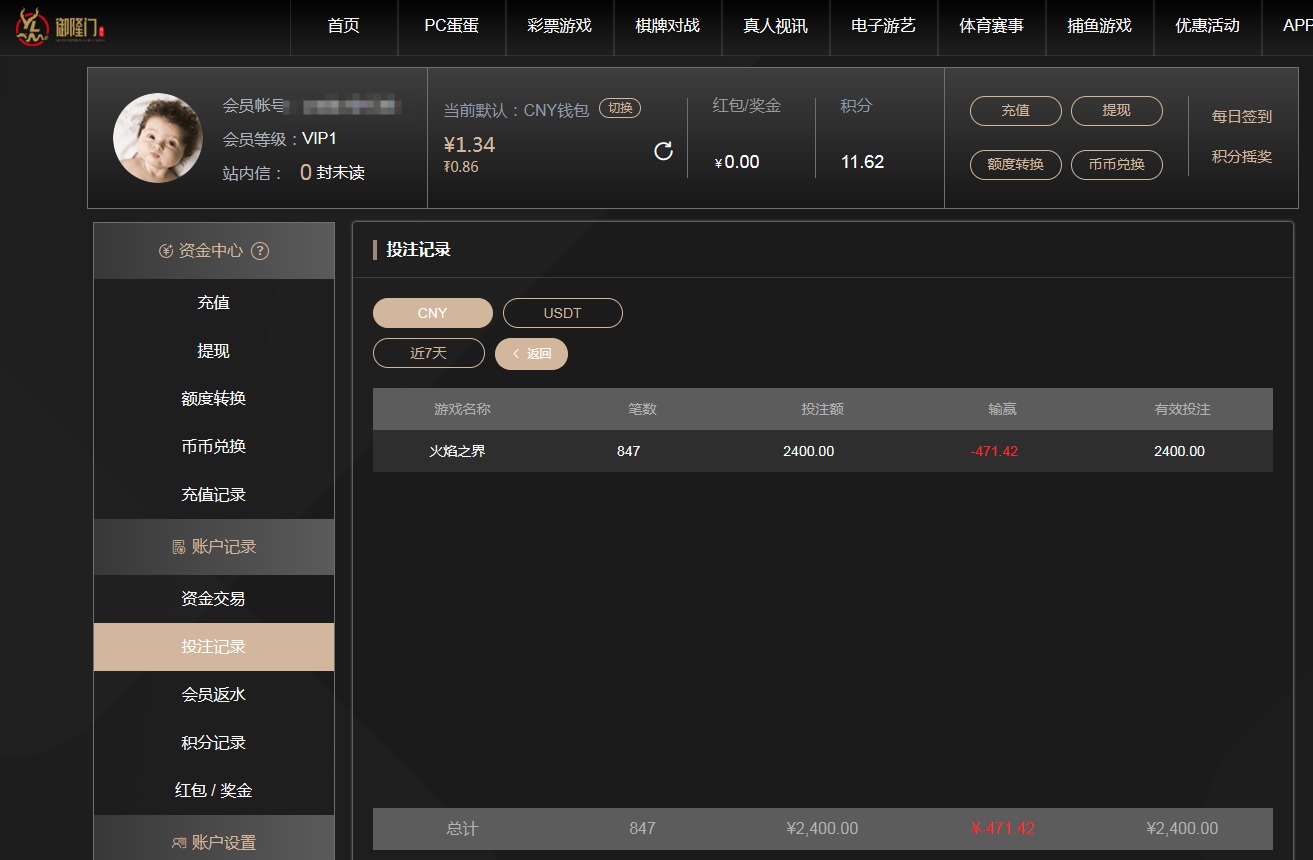Click the 0 封未读 inbox message count

click(x=332, y=173)
